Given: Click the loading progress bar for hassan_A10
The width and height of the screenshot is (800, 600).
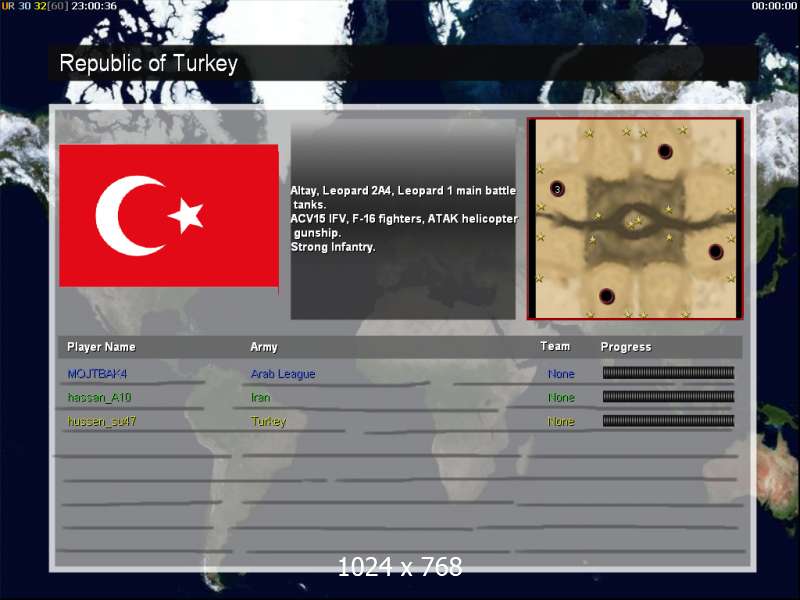Looking at the screenshot, I should [668, 396].
